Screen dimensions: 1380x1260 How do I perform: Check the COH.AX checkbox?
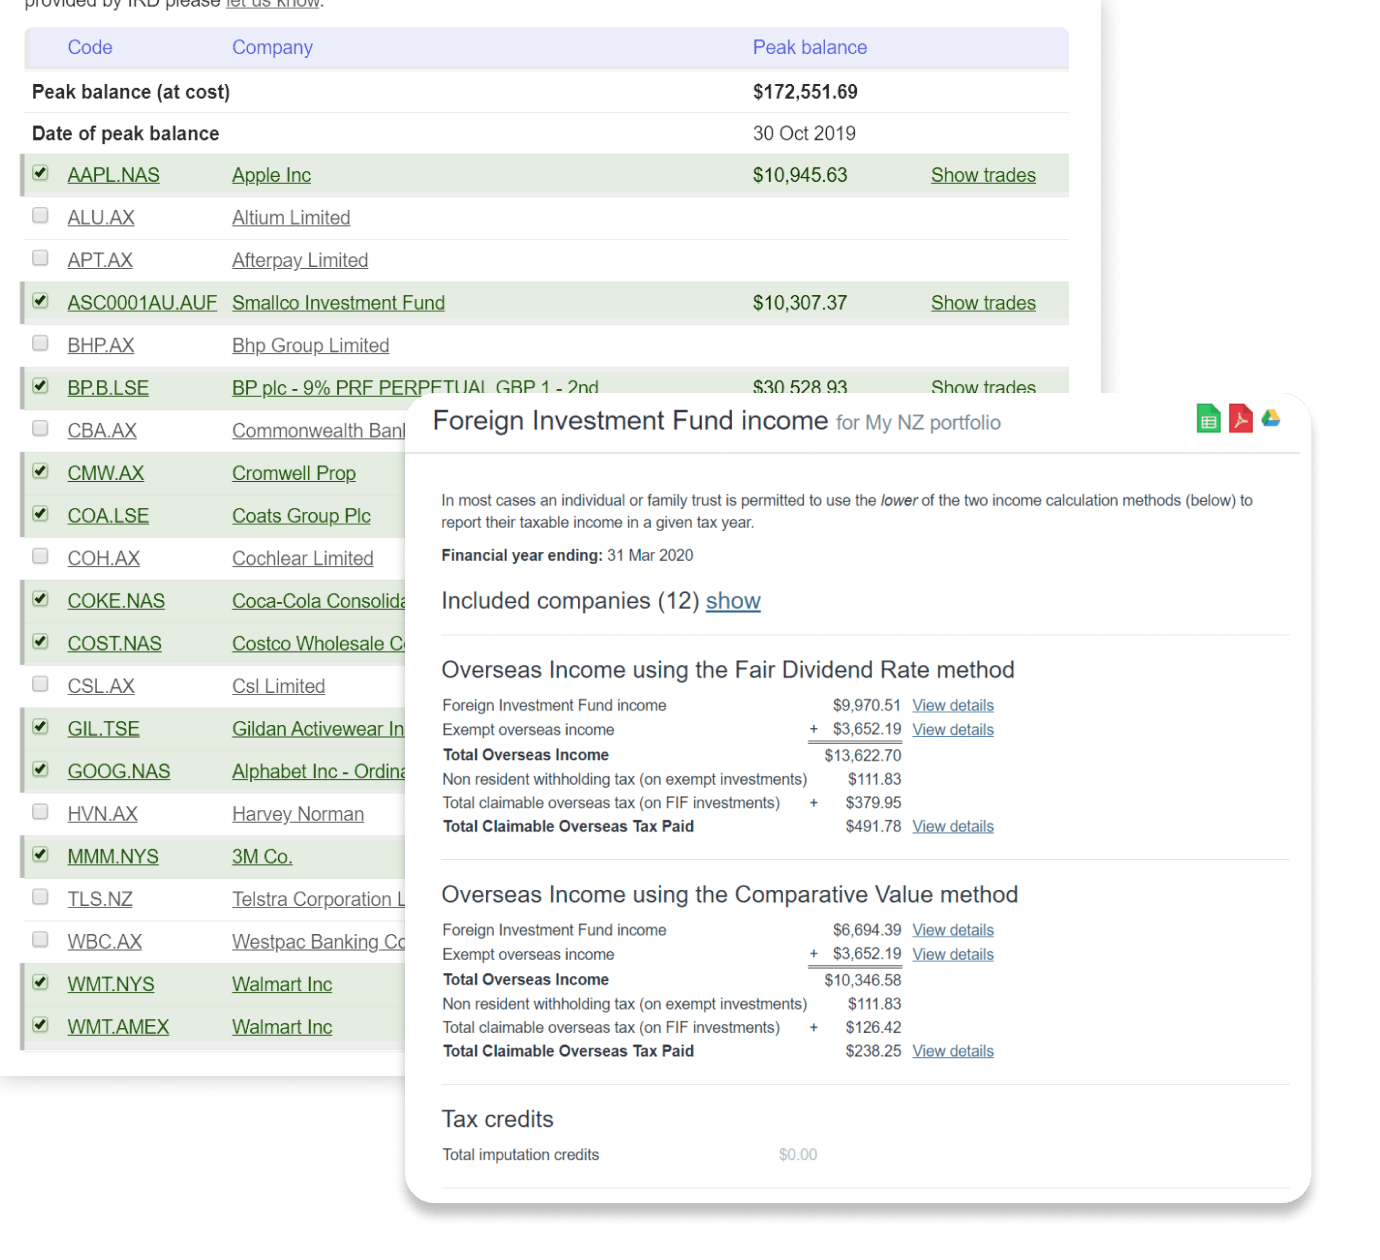[40, 556]
